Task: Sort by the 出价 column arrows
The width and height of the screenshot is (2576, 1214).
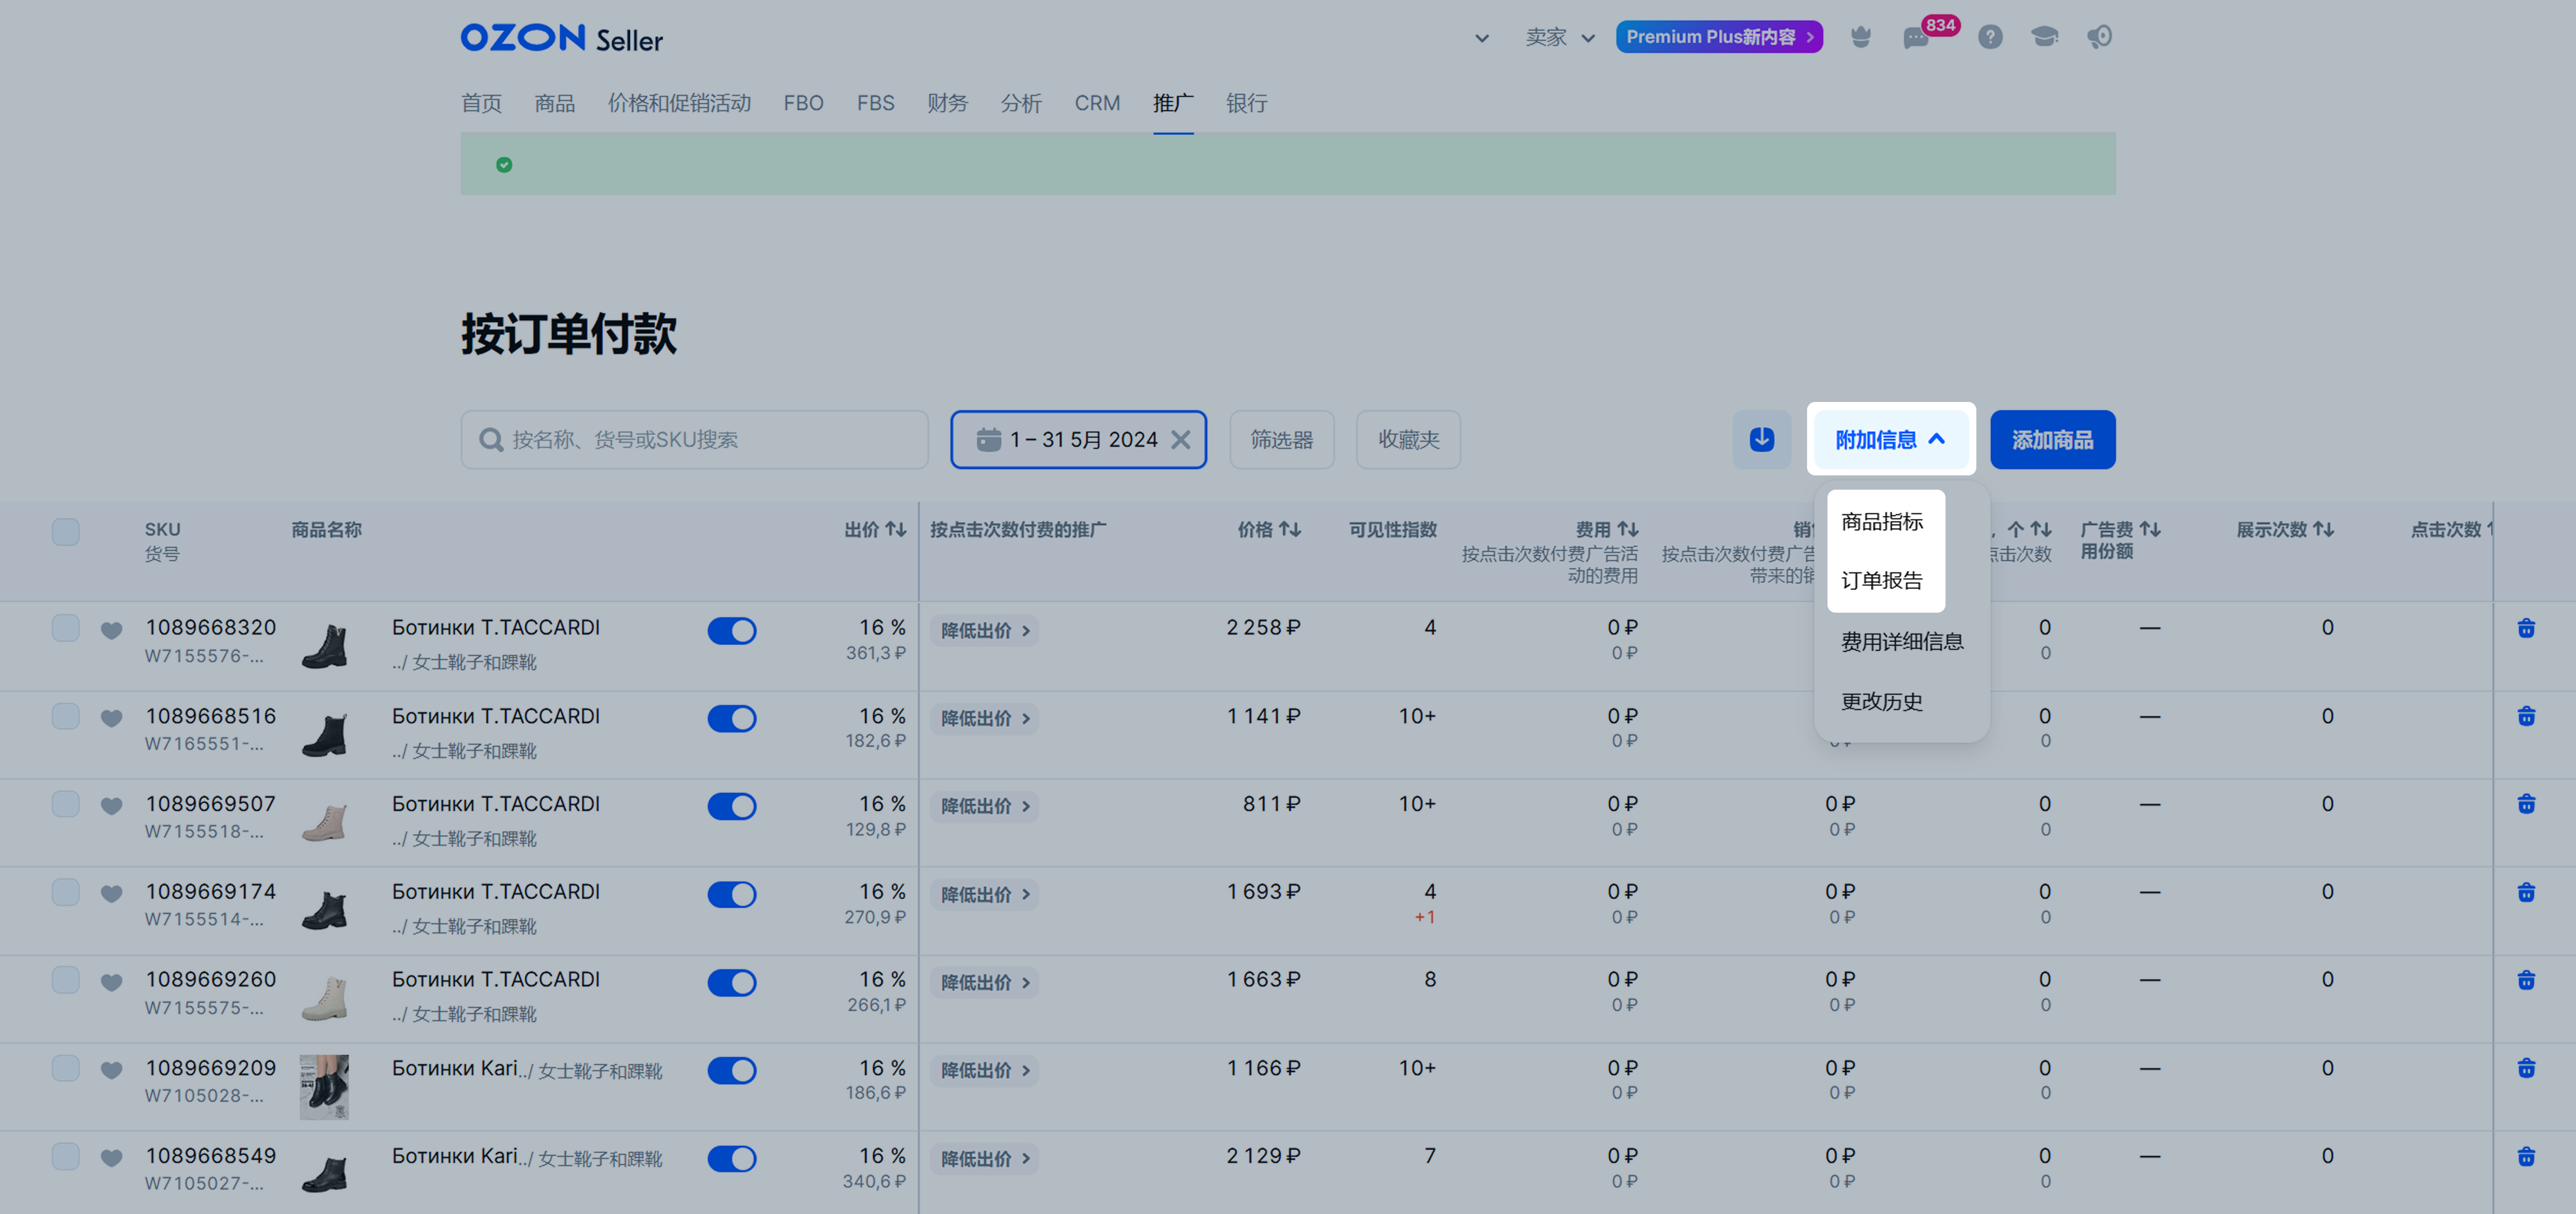Action: [896, 529]
